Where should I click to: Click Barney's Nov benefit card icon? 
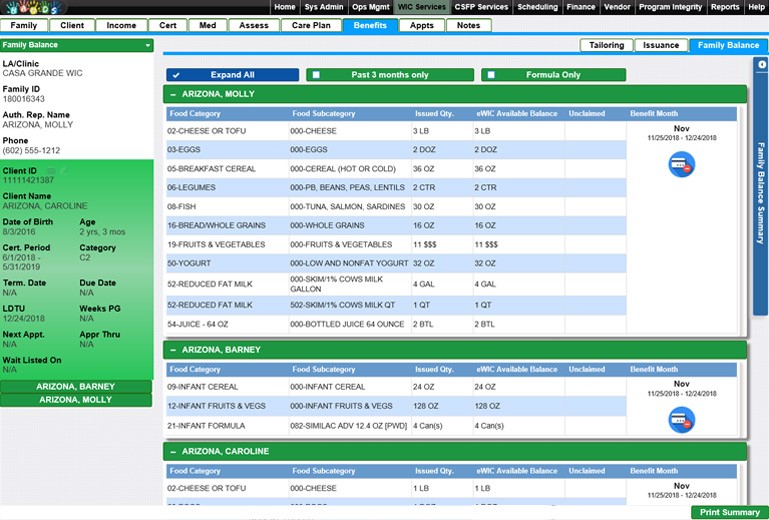click(681, 420)
